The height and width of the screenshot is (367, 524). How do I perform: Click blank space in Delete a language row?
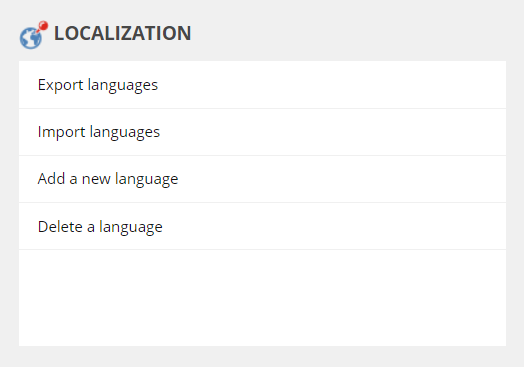pyautogui.click(x=334, y=226)
